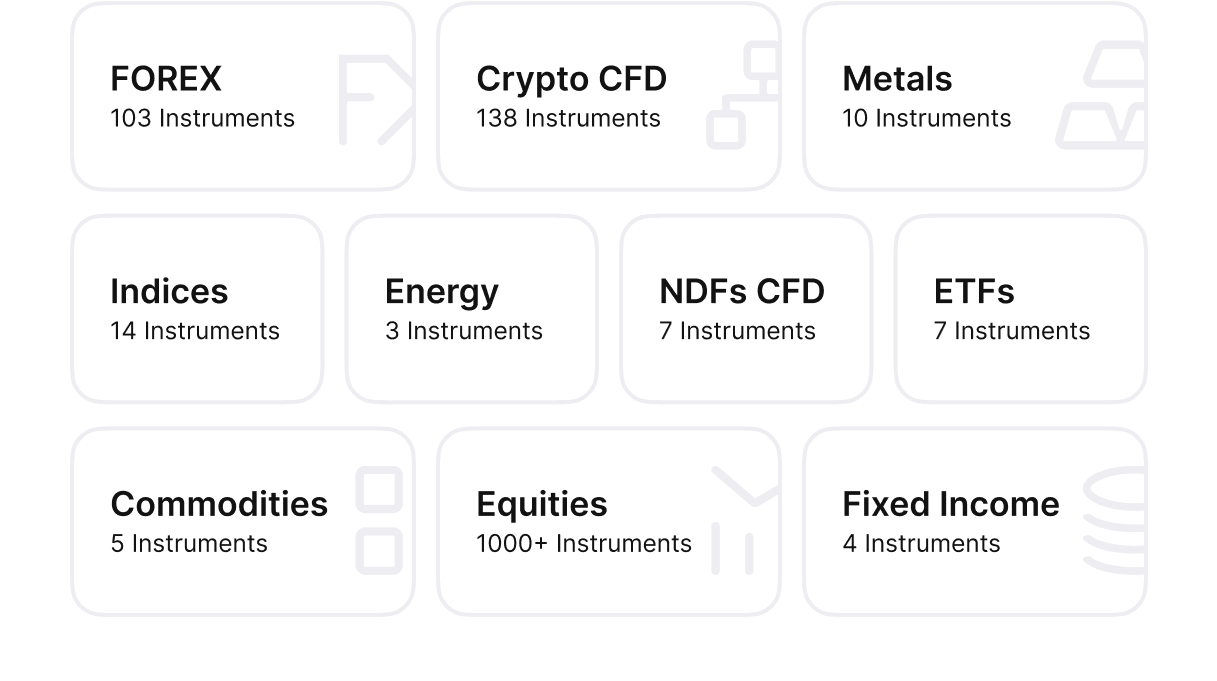
Task: Select Energy with 3 Instruments
Action: pyautogui.click(x=471, y=308)
